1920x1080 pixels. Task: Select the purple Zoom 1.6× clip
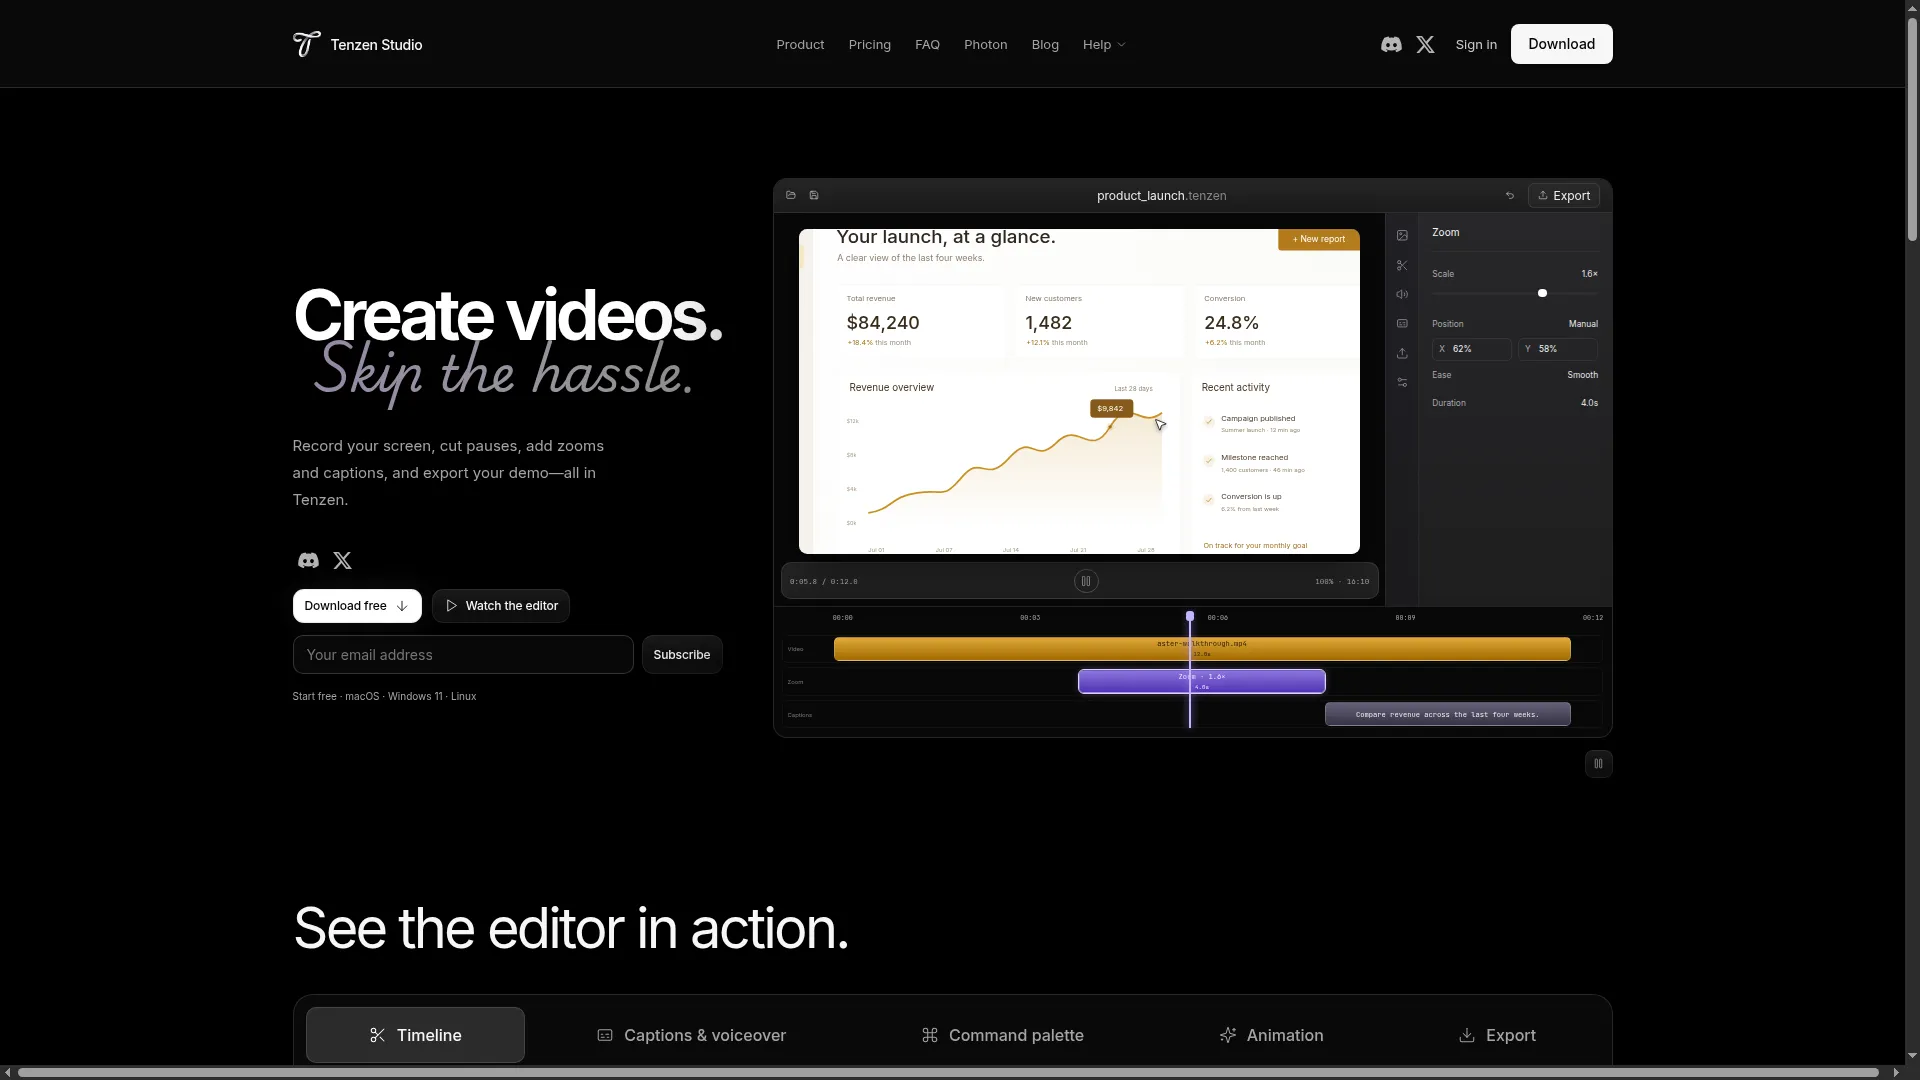pos(1202,681)
